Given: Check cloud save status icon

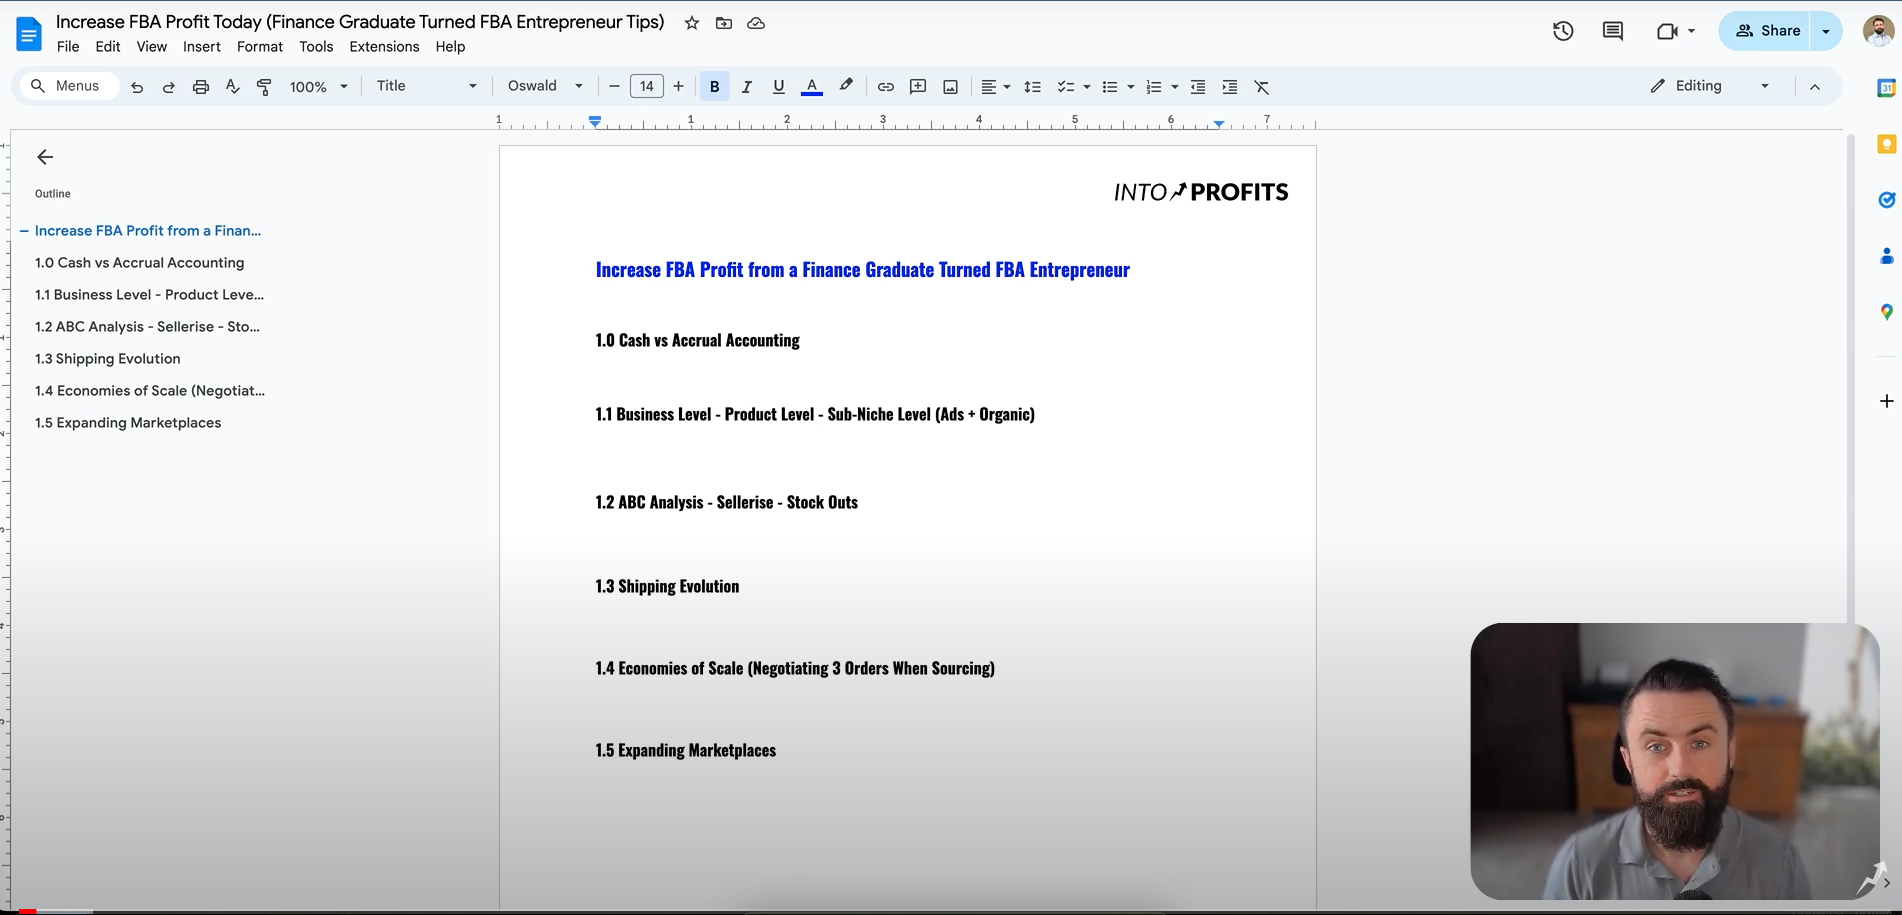Looking at the screenshot, I should click(756, 23).
